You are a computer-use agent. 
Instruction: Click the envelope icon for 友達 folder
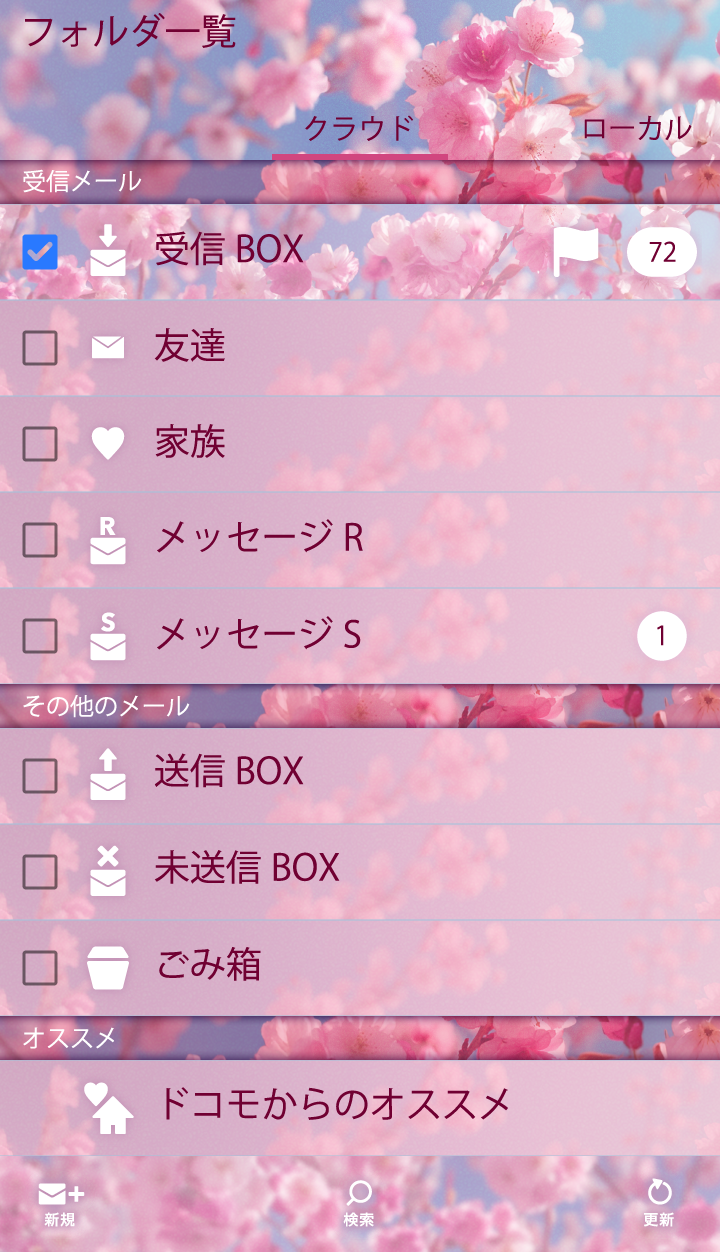coord(108,347)
